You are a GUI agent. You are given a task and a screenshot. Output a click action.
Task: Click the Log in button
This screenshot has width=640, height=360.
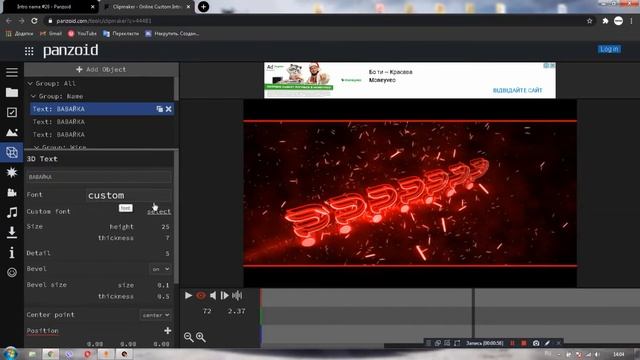coord(609,49)
